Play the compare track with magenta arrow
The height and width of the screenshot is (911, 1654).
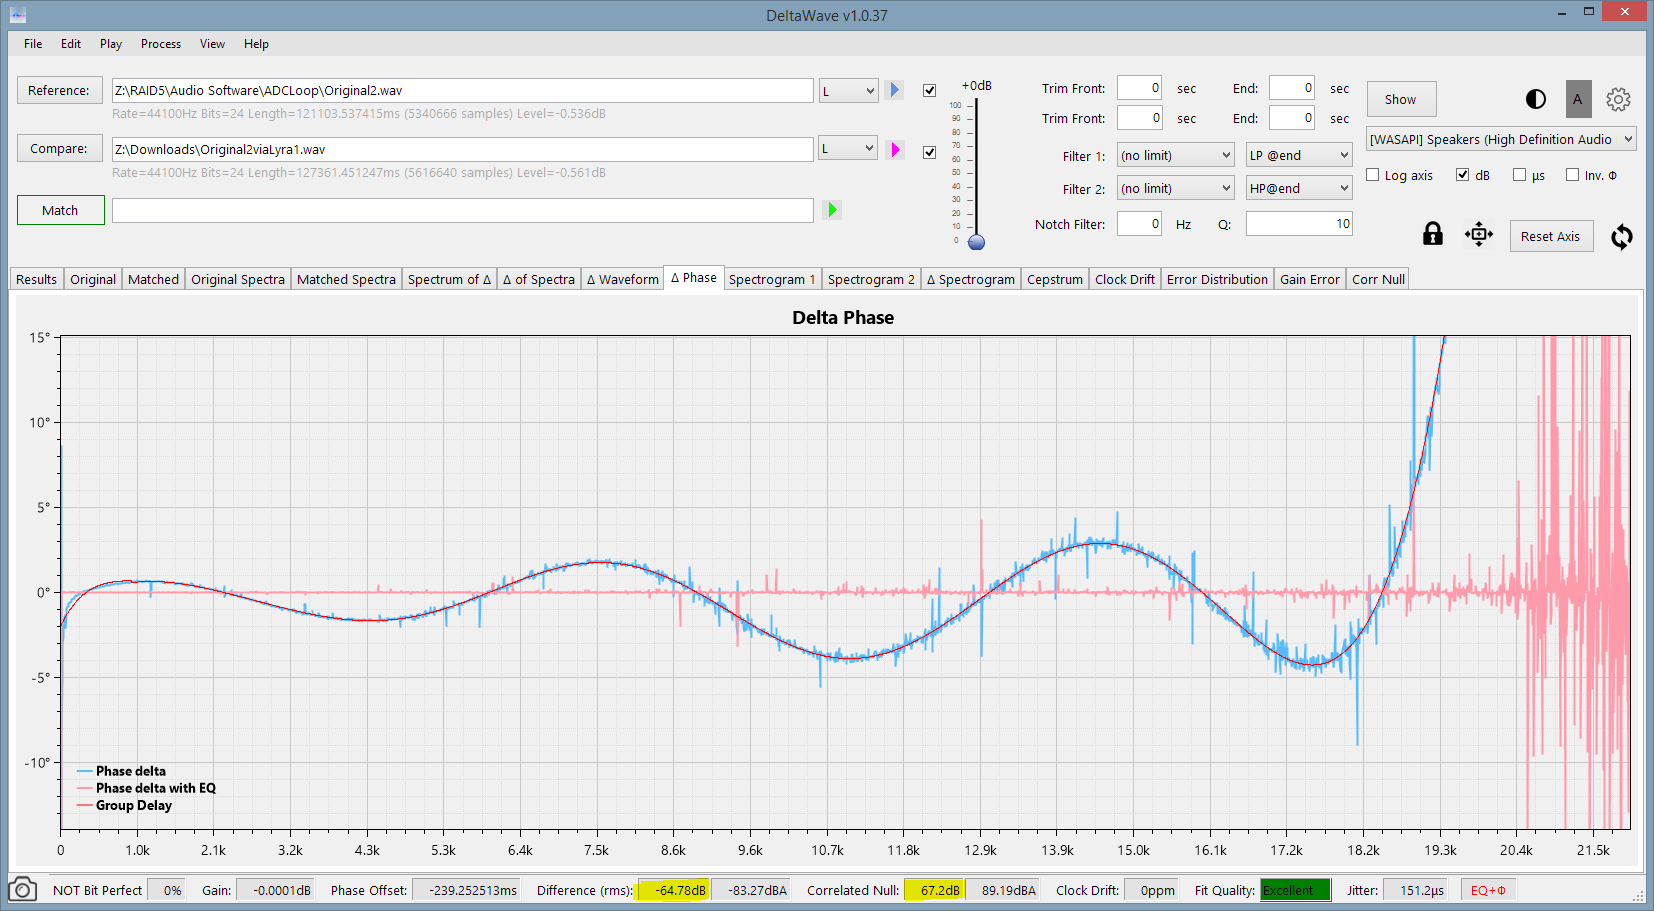click(895, 149)
